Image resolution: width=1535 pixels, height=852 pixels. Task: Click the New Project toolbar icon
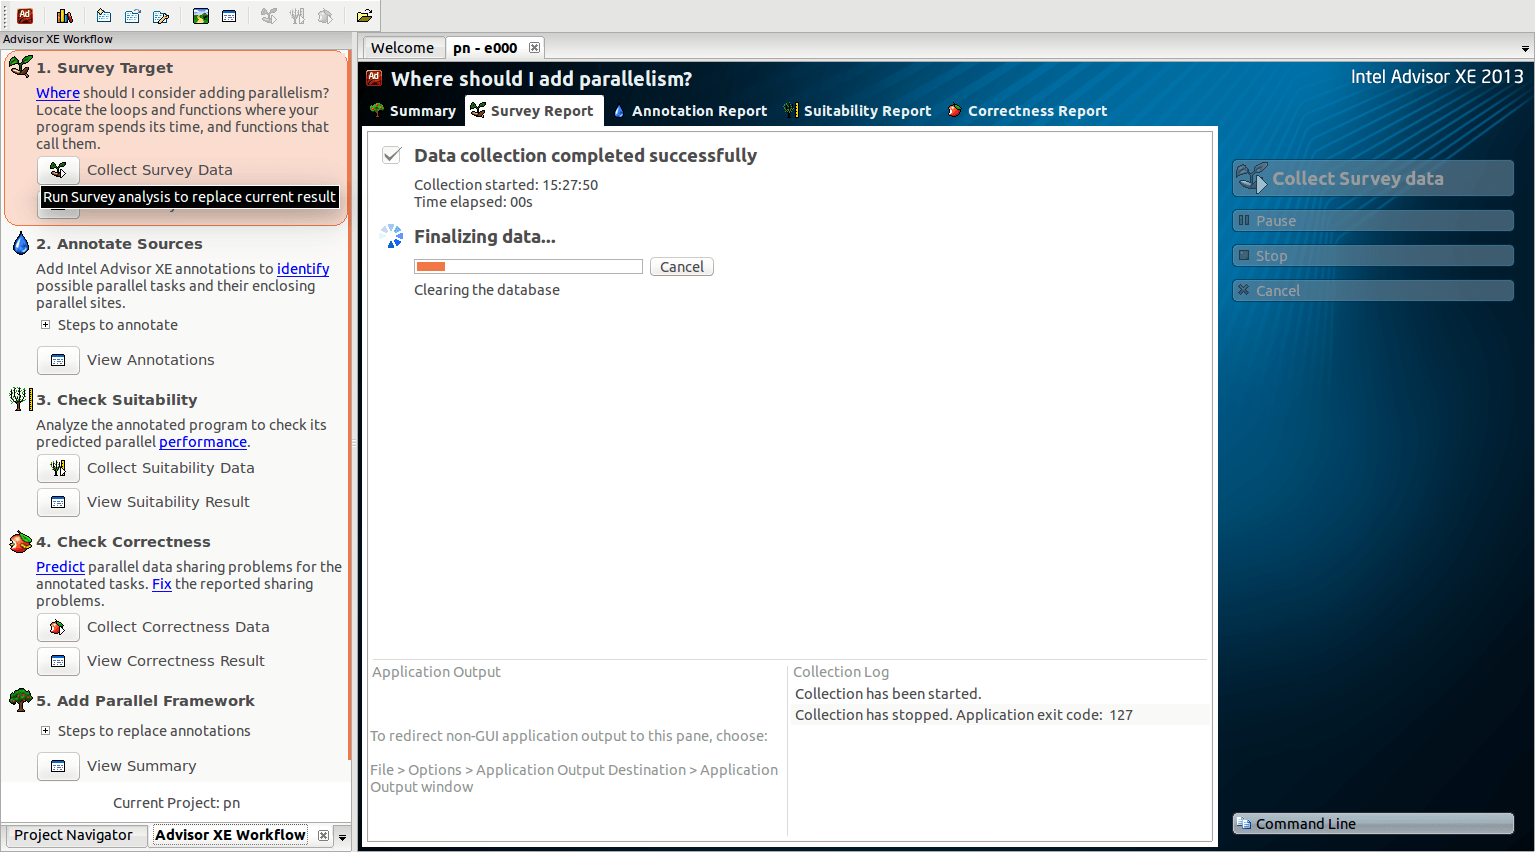click(104, 15)
